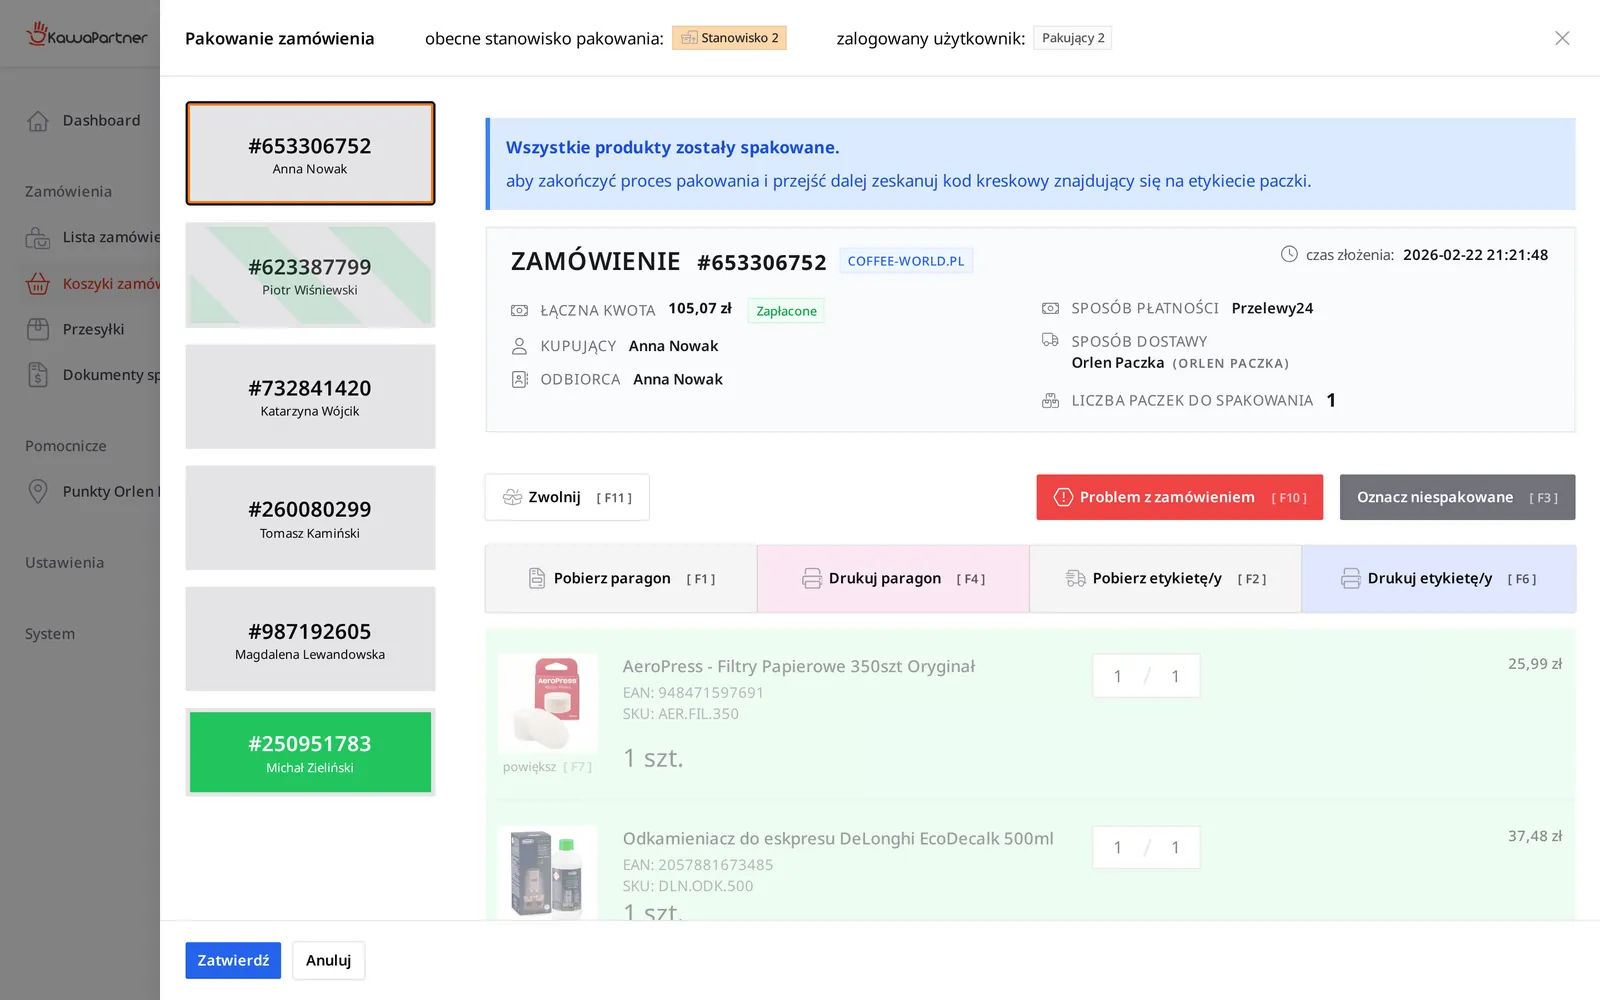Click the Odbiorca contact icon
The height and width of the screenshot is (1000, 1600).
pos(519,379)
